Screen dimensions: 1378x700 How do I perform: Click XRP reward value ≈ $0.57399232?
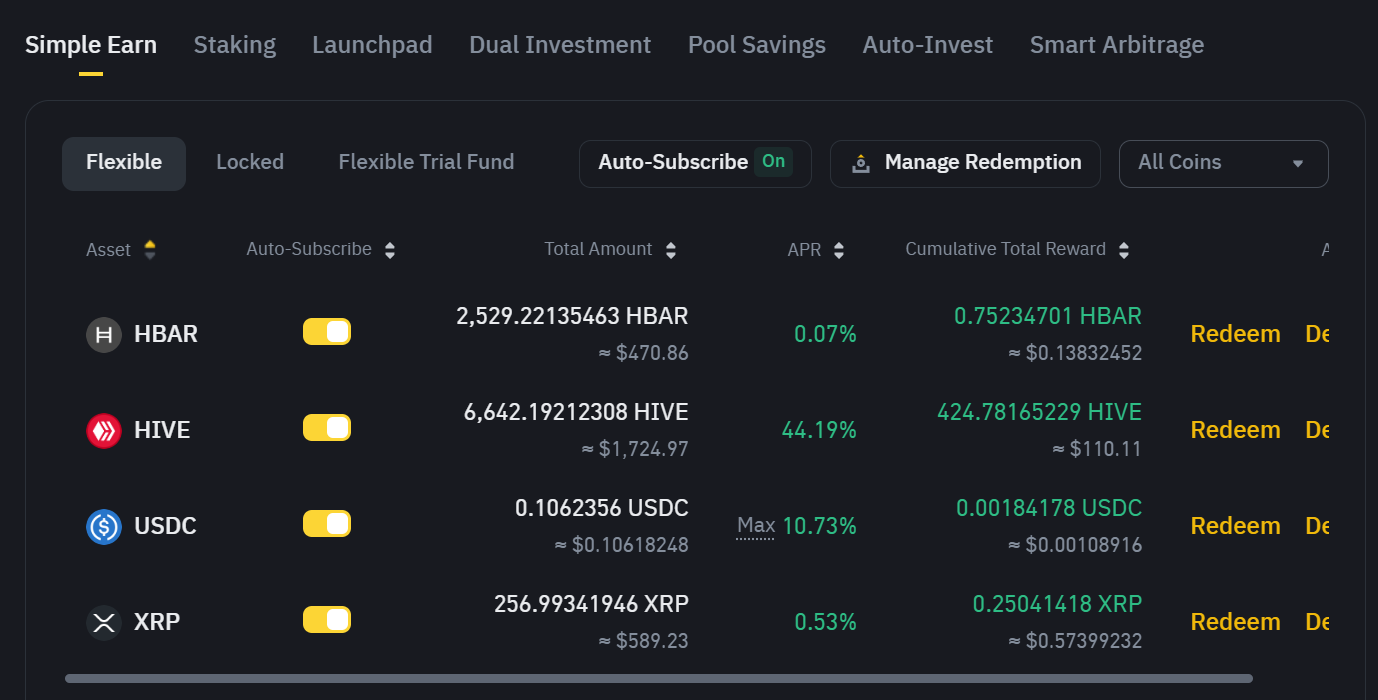pos(1075,641)
